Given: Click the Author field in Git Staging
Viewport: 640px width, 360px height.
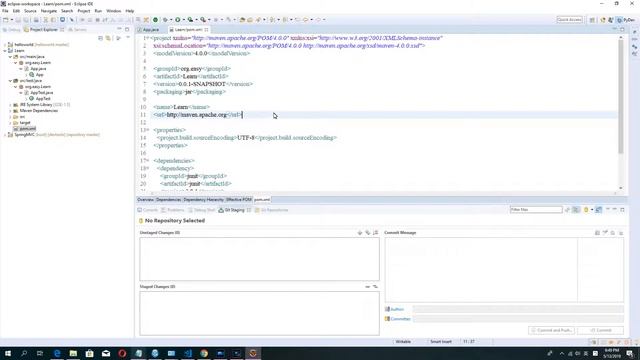Looking at the screenshot, I should click(x=518, y=309).
